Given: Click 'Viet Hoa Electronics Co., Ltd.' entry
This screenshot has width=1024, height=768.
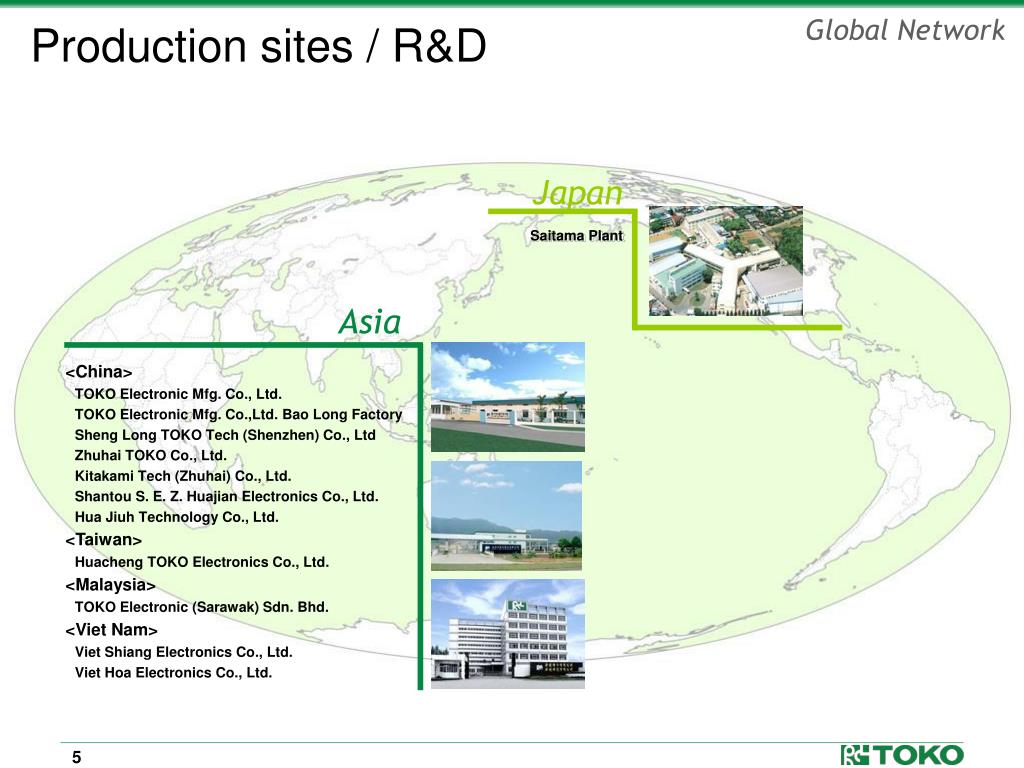Looking at the screenshot, I should click(173, 673).
